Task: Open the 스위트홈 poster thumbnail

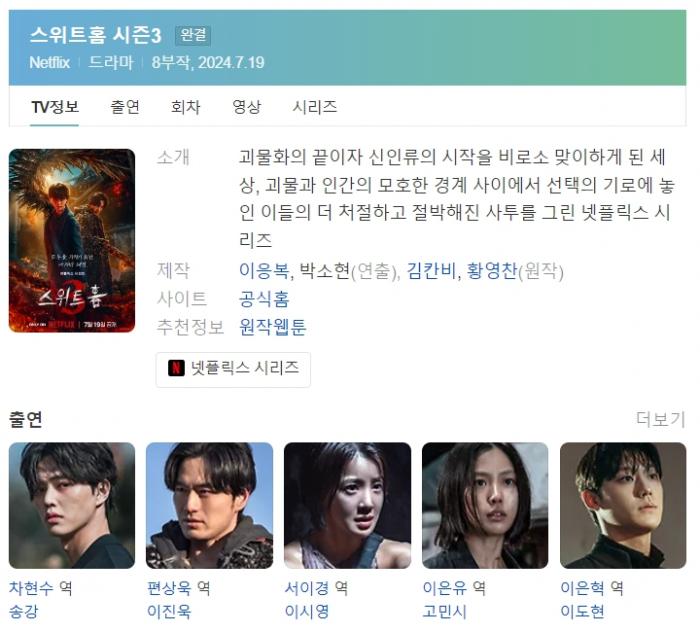Action: pos(72,241)
